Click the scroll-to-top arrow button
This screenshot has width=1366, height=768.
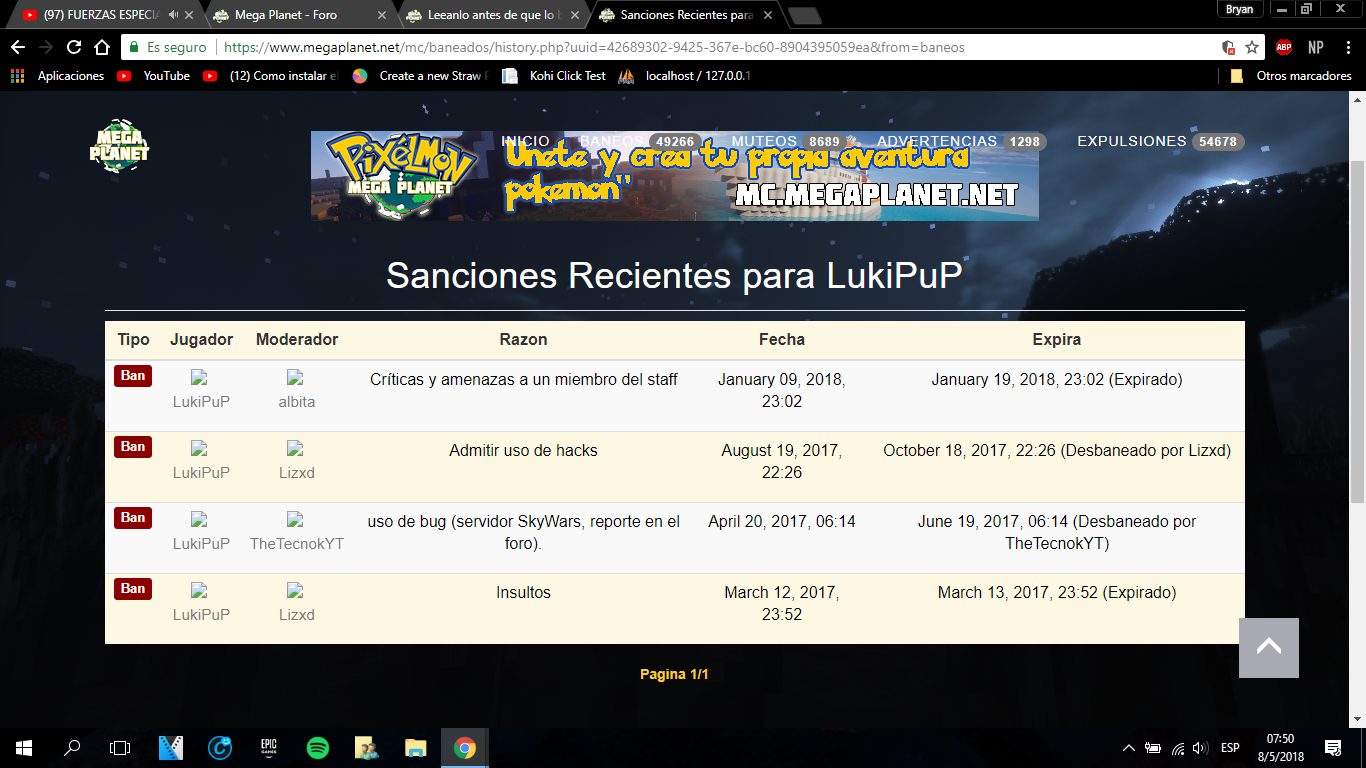point(1268,647)
